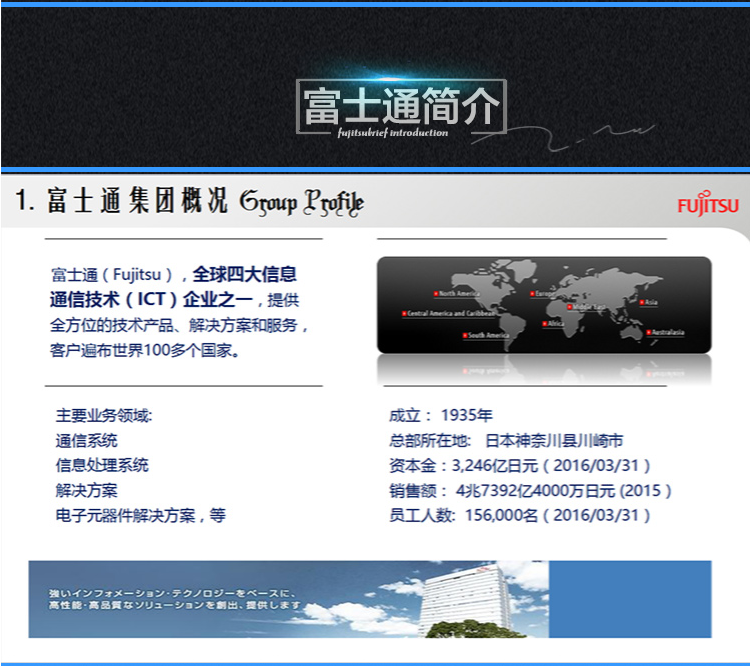Click the 'fujitsubrief introduction' subtitle
750x666 pixels.
point(393,133)
